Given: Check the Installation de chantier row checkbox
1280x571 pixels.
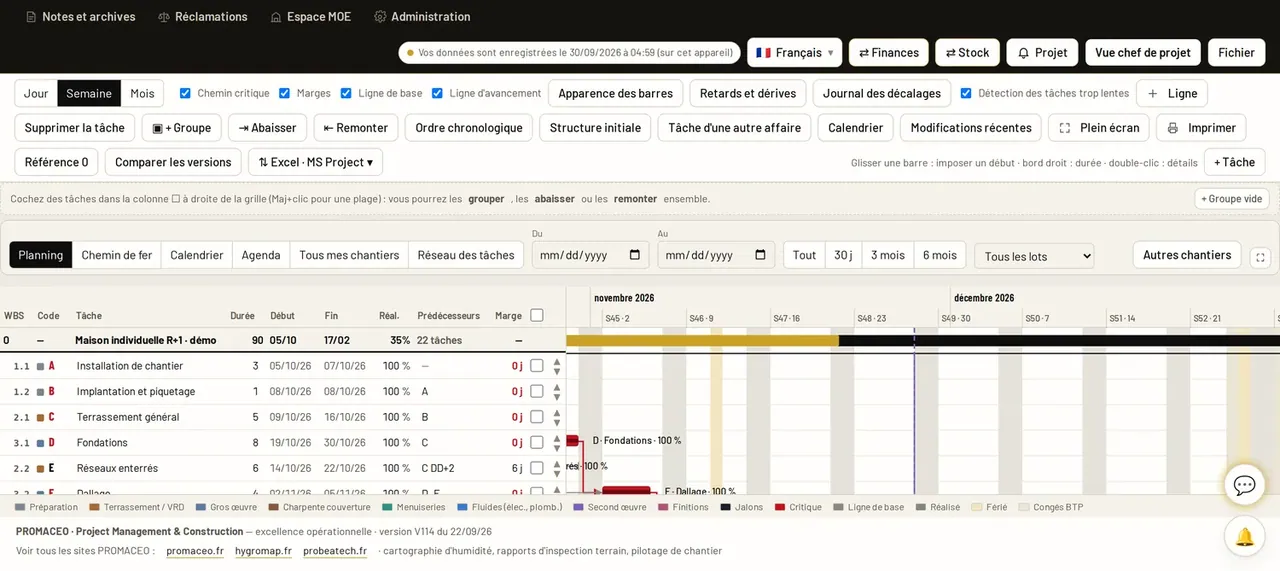Looking at the screenshot, I should (537, 366).
